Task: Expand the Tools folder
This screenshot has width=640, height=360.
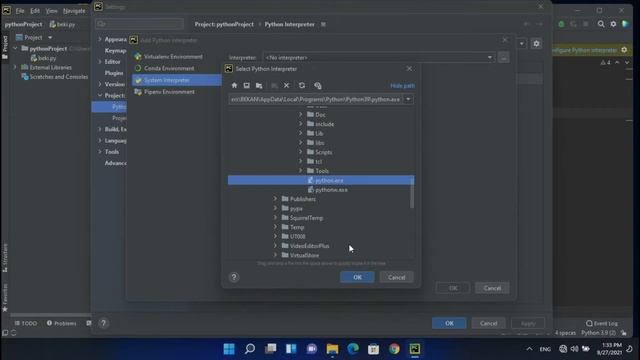Action: coord(301,171)
